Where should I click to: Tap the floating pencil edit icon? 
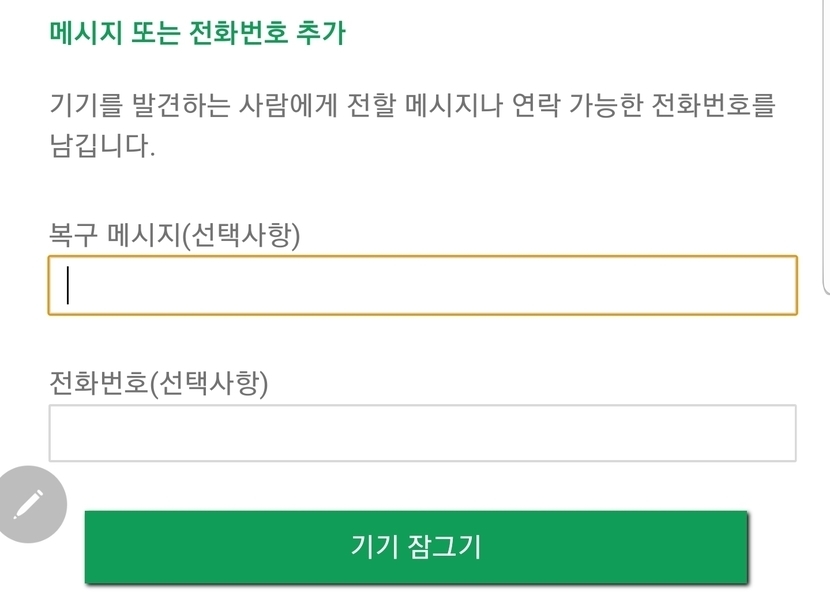[29, 504]
